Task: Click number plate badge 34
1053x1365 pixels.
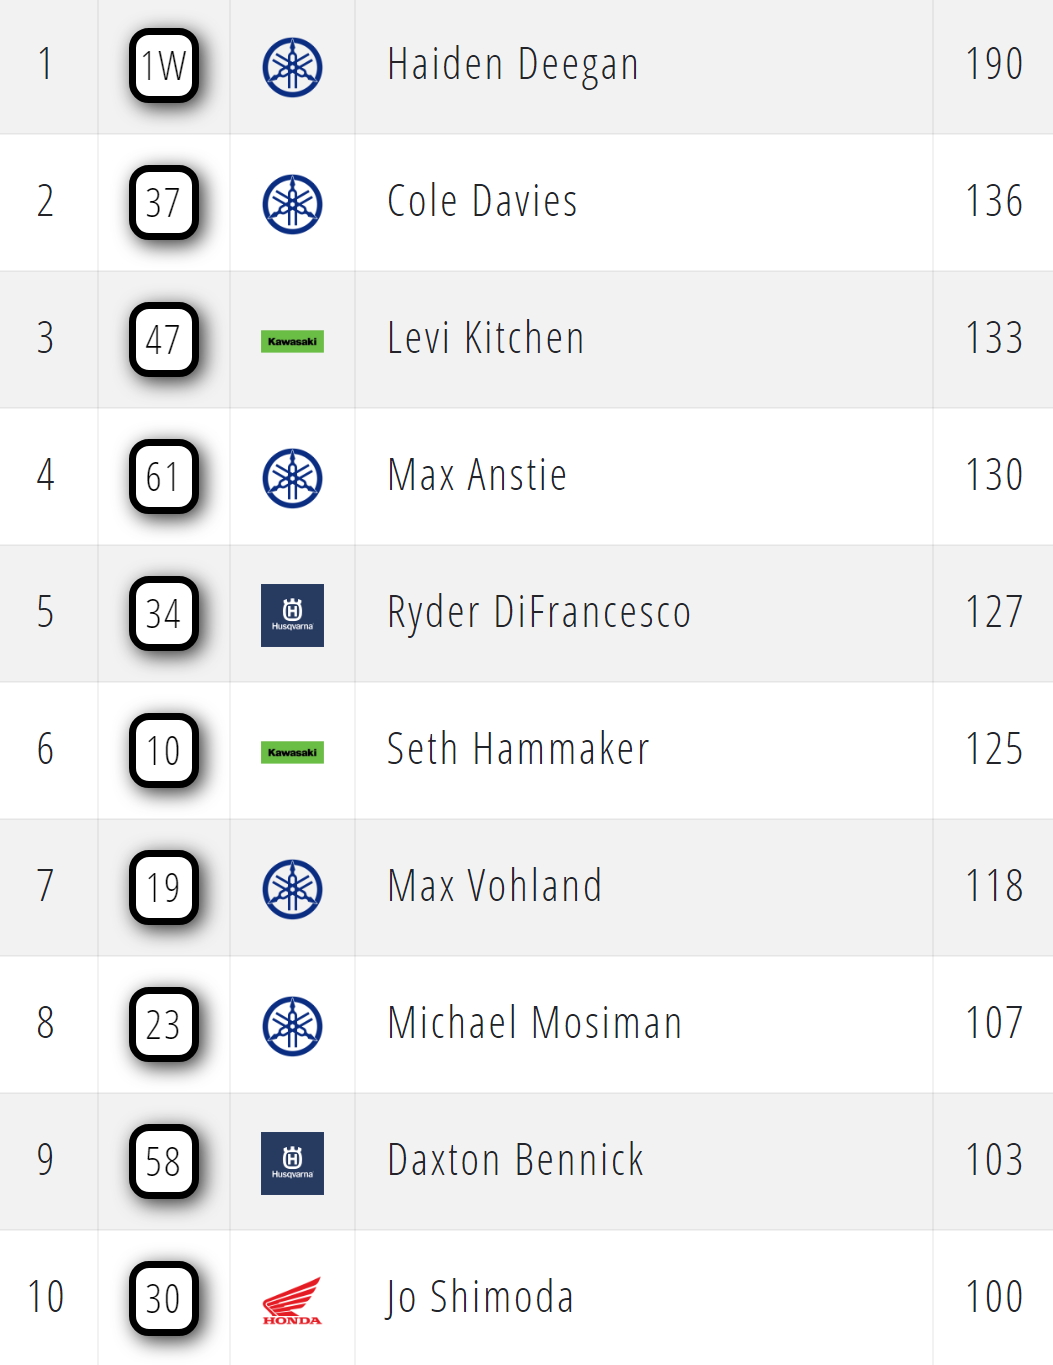Action: 164,614
